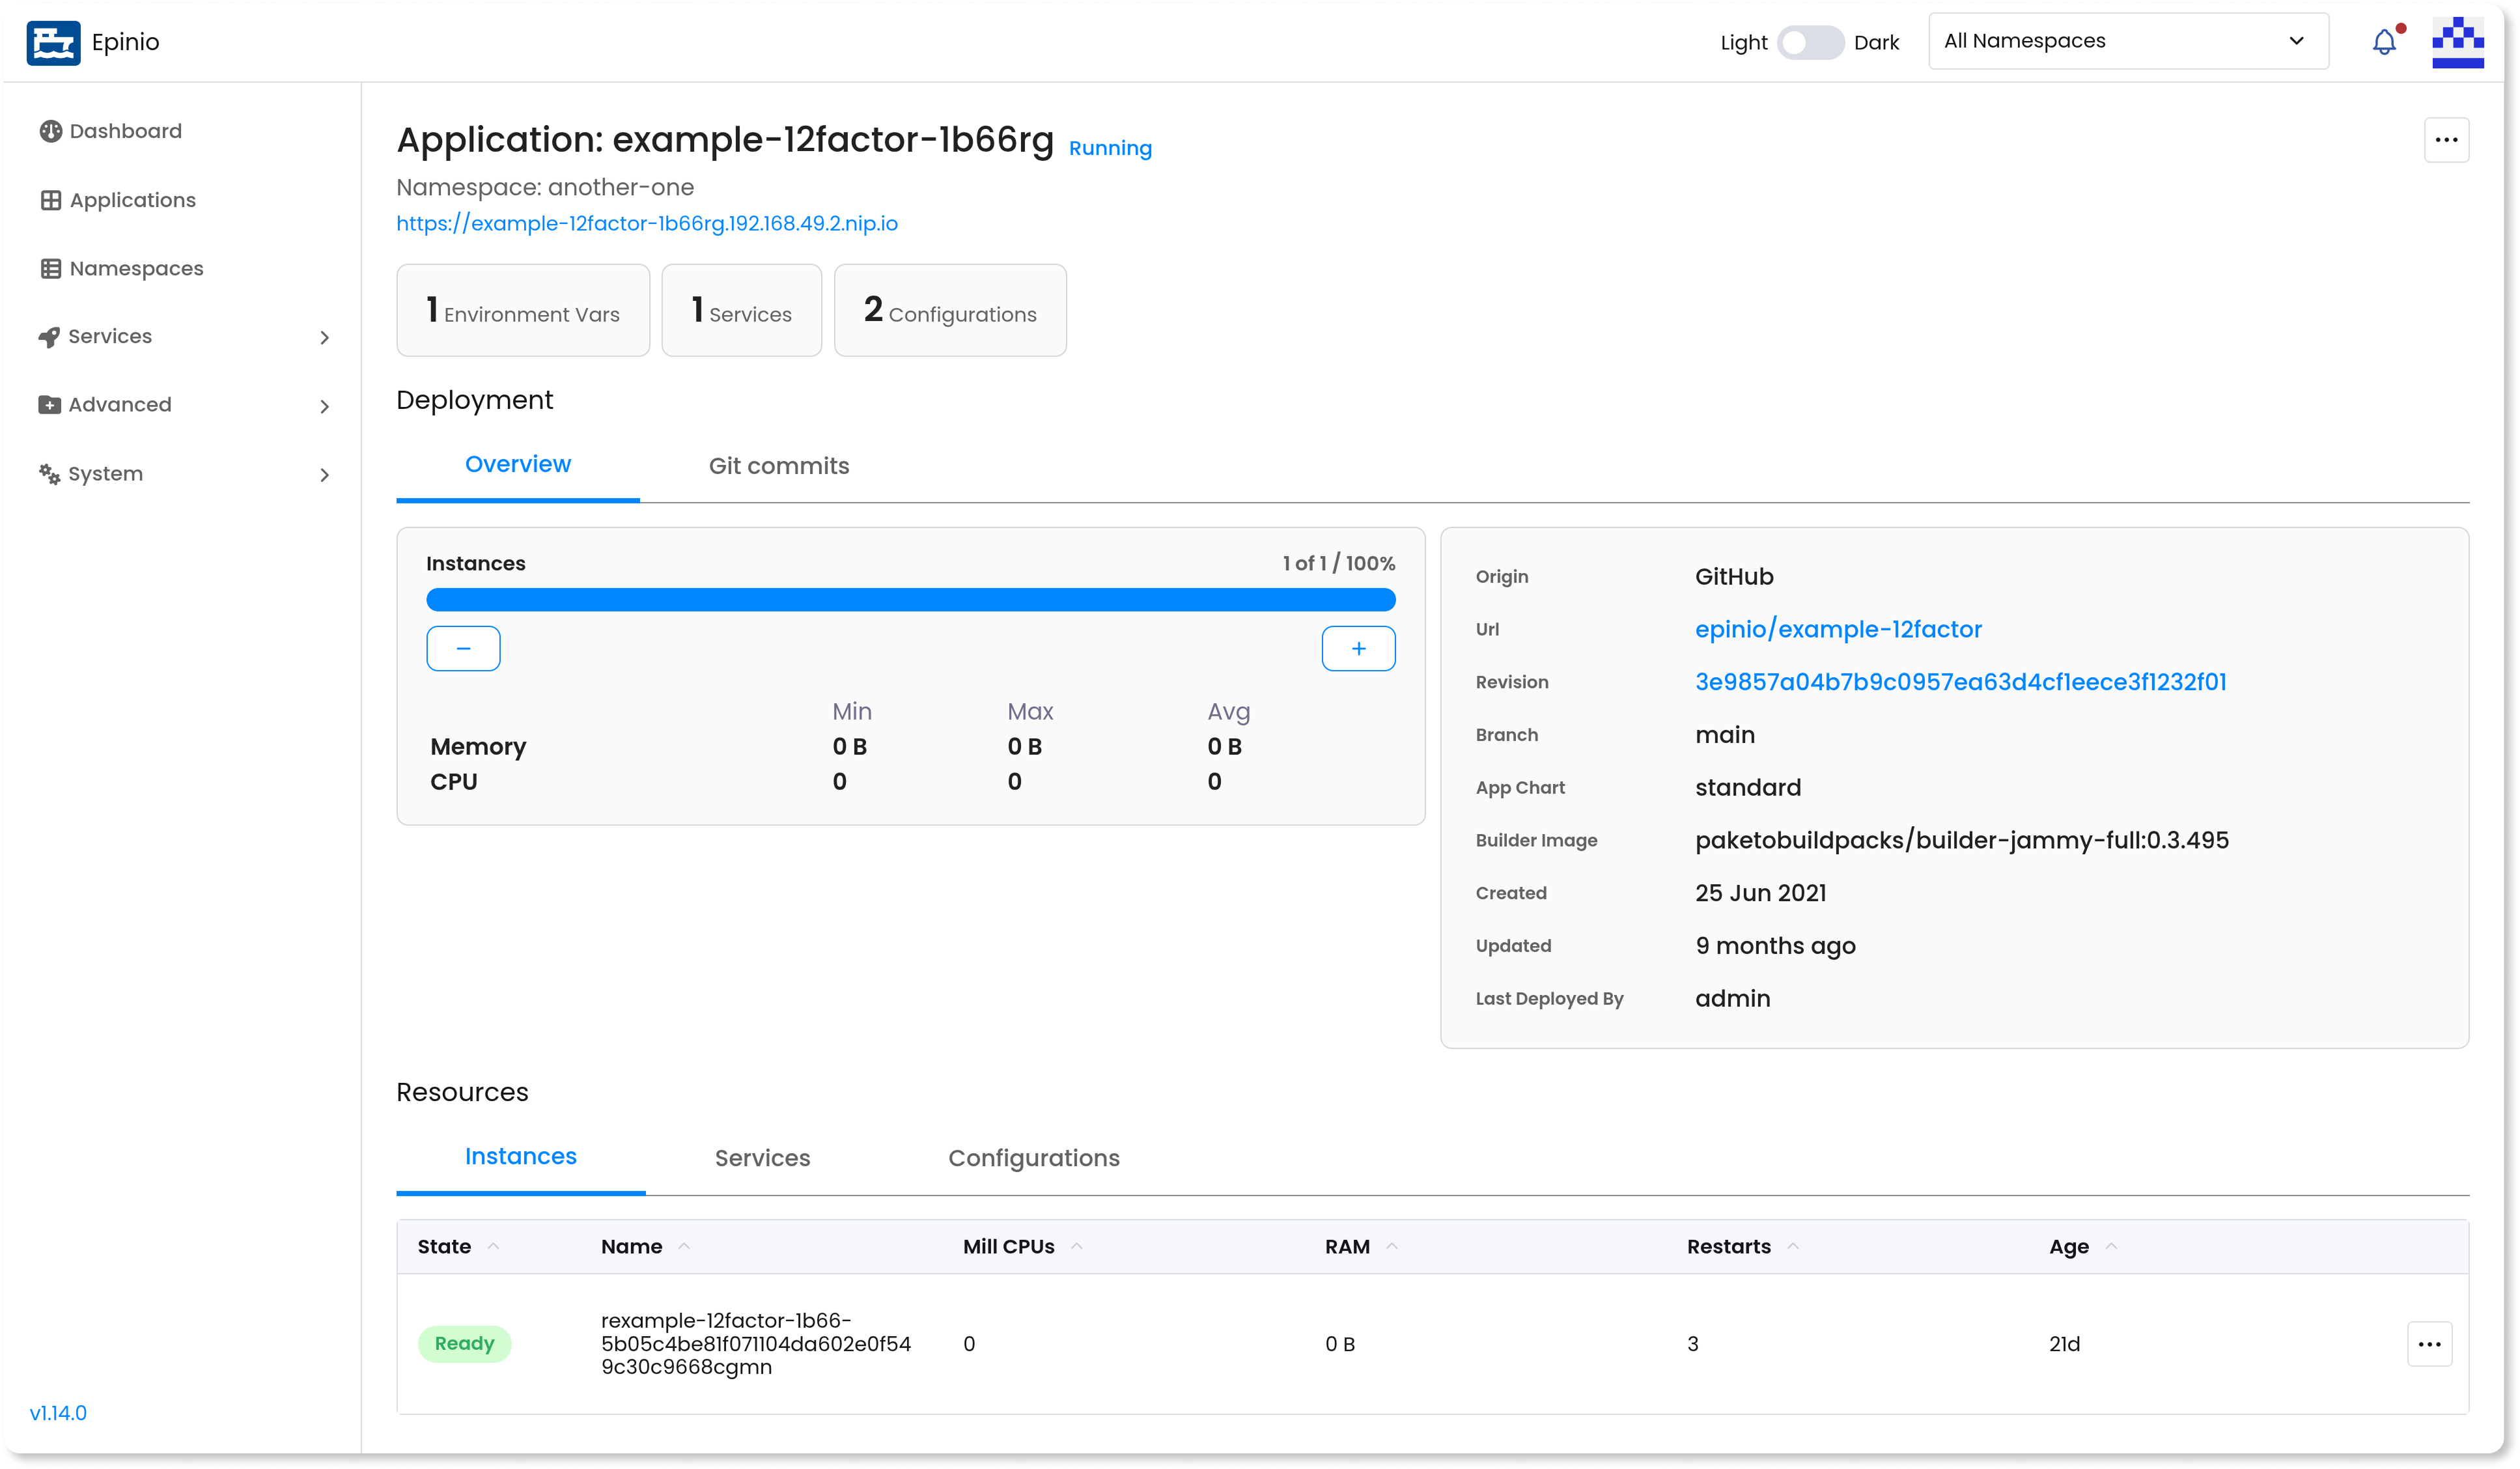Expand the Services sidebar chevron
The height and width of the screenshot is (1469, 2520).
(324, 338)
